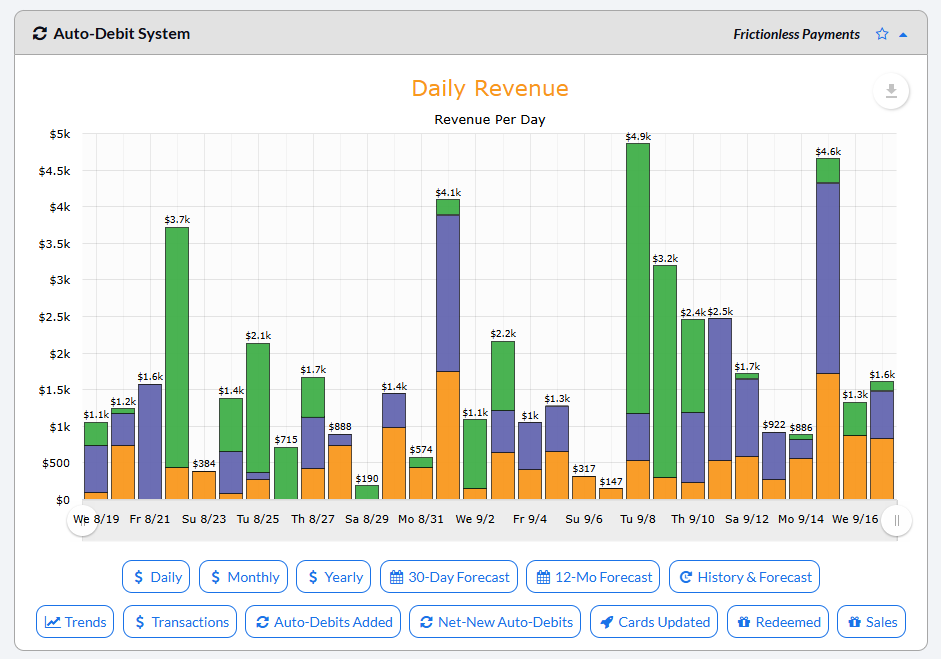The height and width of the screenshot is (659, 941).
Task: Open the Redeemed chart
Action: pyautogui.click(x=778, y=622)
